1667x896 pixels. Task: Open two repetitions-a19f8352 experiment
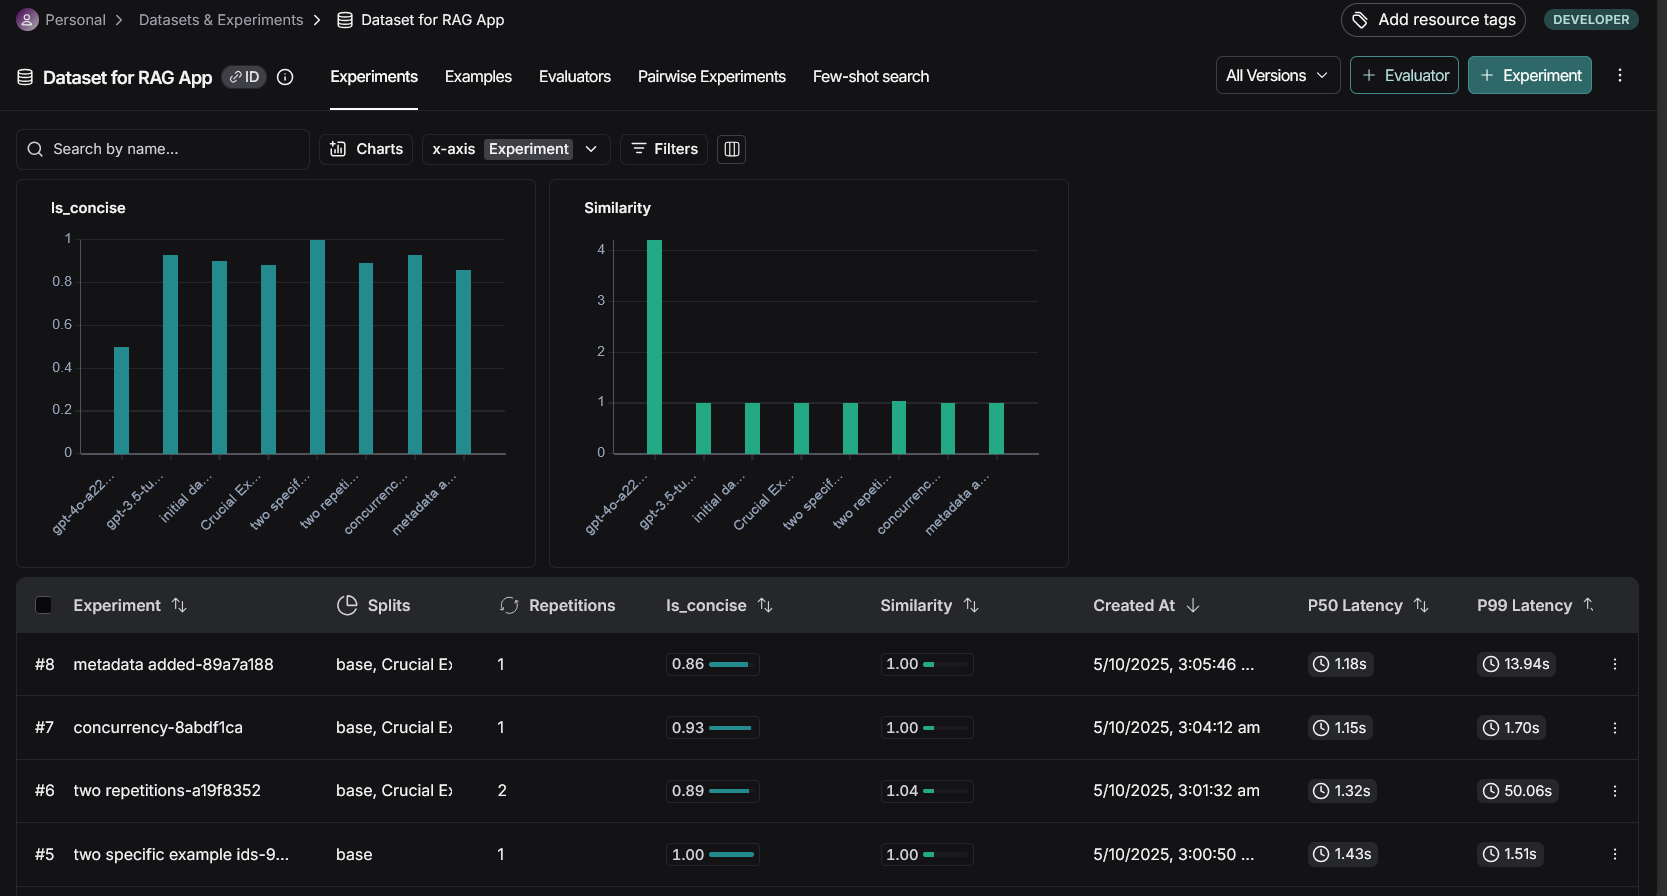pos(167,791)
